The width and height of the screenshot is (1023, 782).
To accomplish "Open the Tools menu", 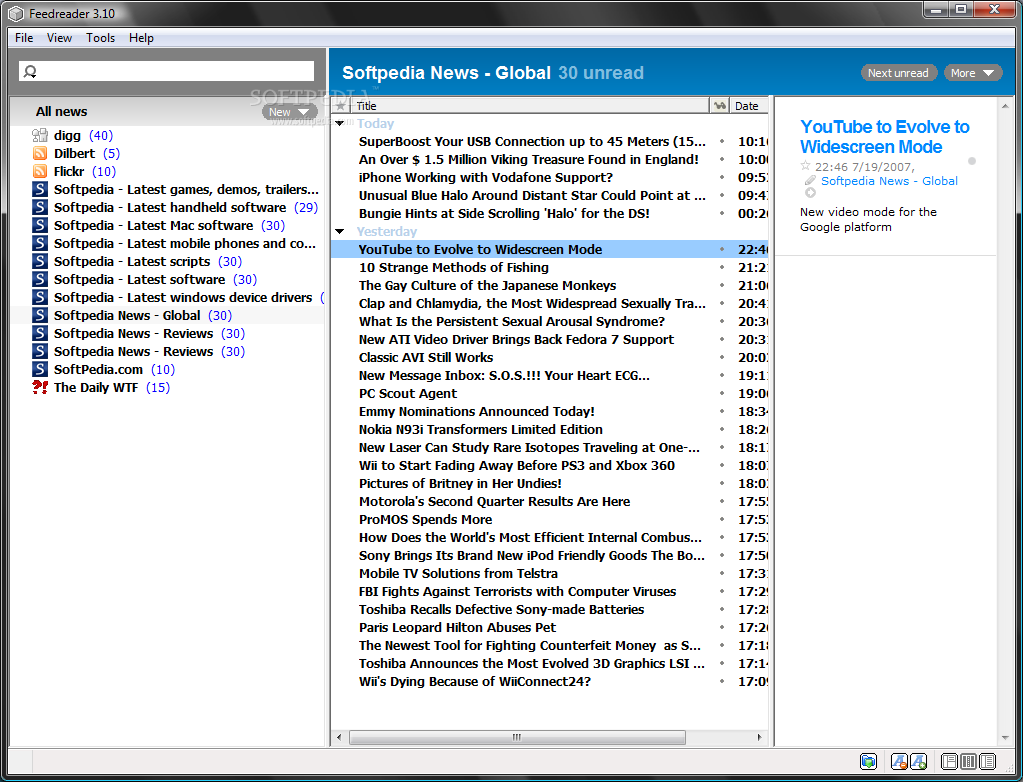I will pos(100,38).
